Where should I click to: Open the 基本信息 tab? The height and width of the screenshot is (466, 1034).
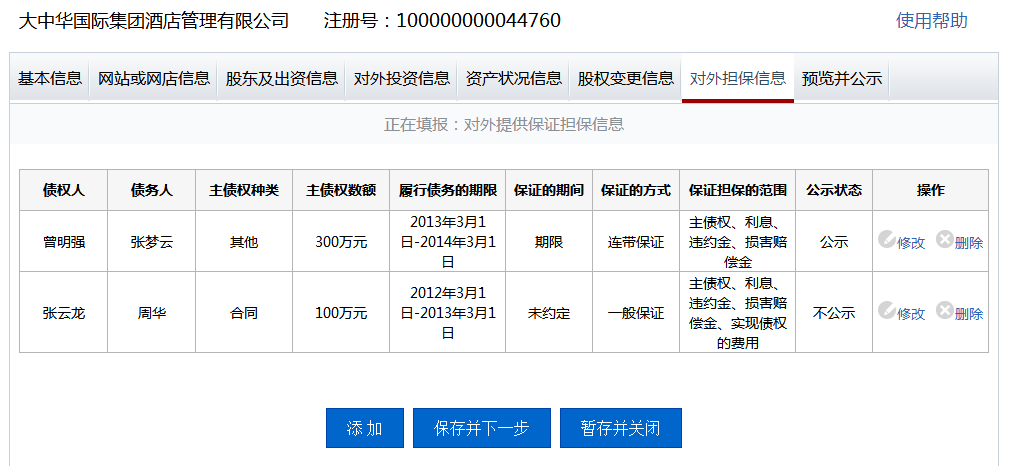(x=50, y=79)
